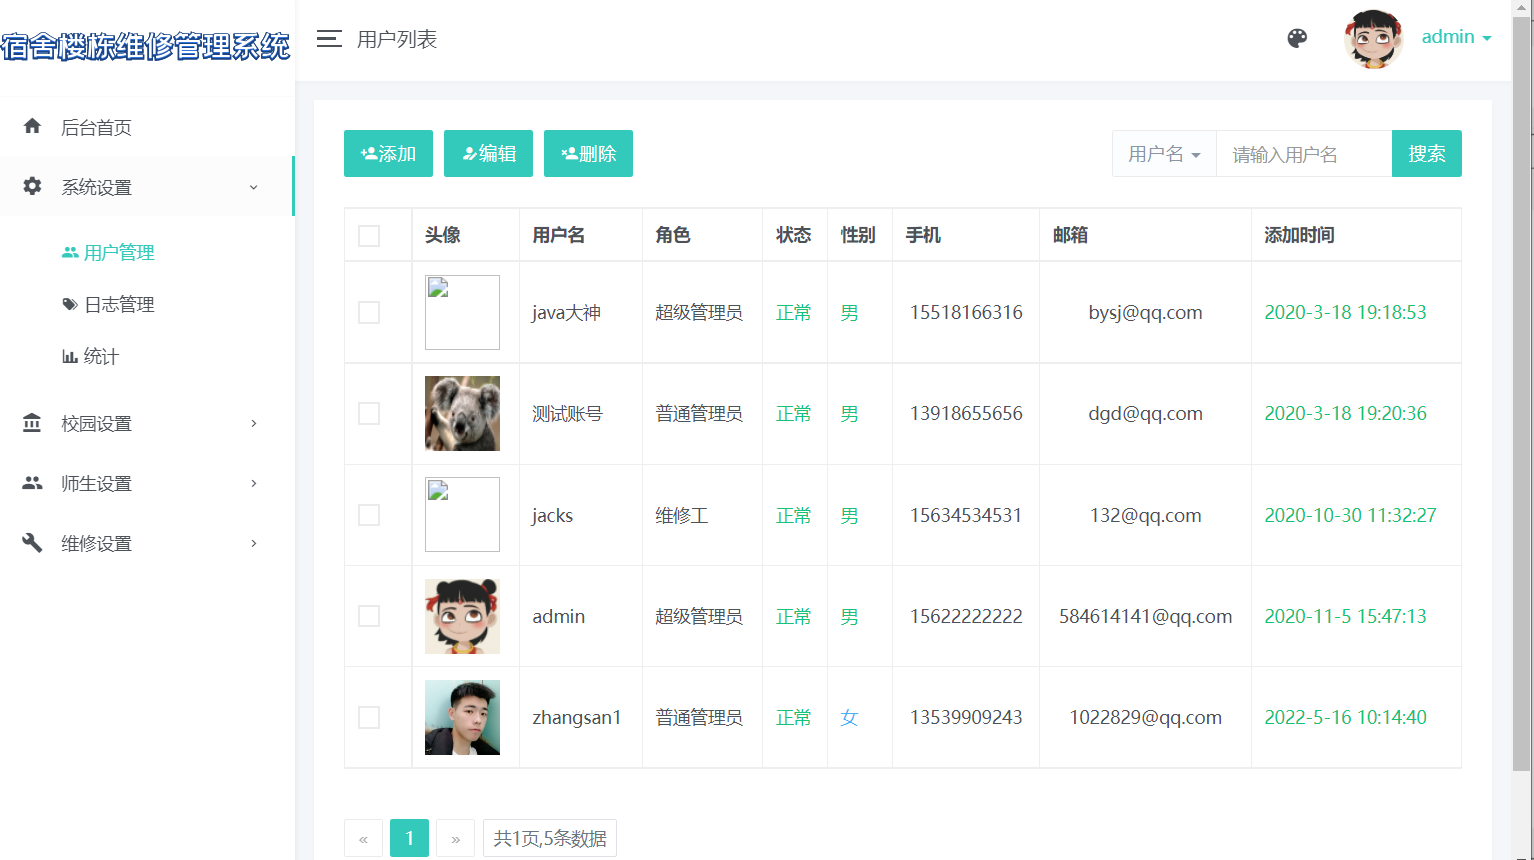This screenshot has width=1534, height=860.
Task: Click the hamburger menu toggle icon
Action: pos(329,39)
